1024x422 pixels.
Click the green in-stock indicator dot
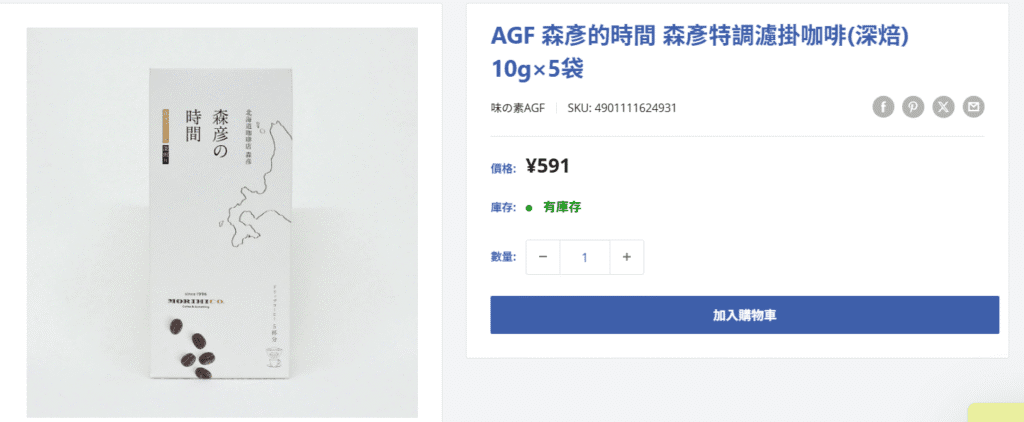pyautogui.click(x=530, y=208)
